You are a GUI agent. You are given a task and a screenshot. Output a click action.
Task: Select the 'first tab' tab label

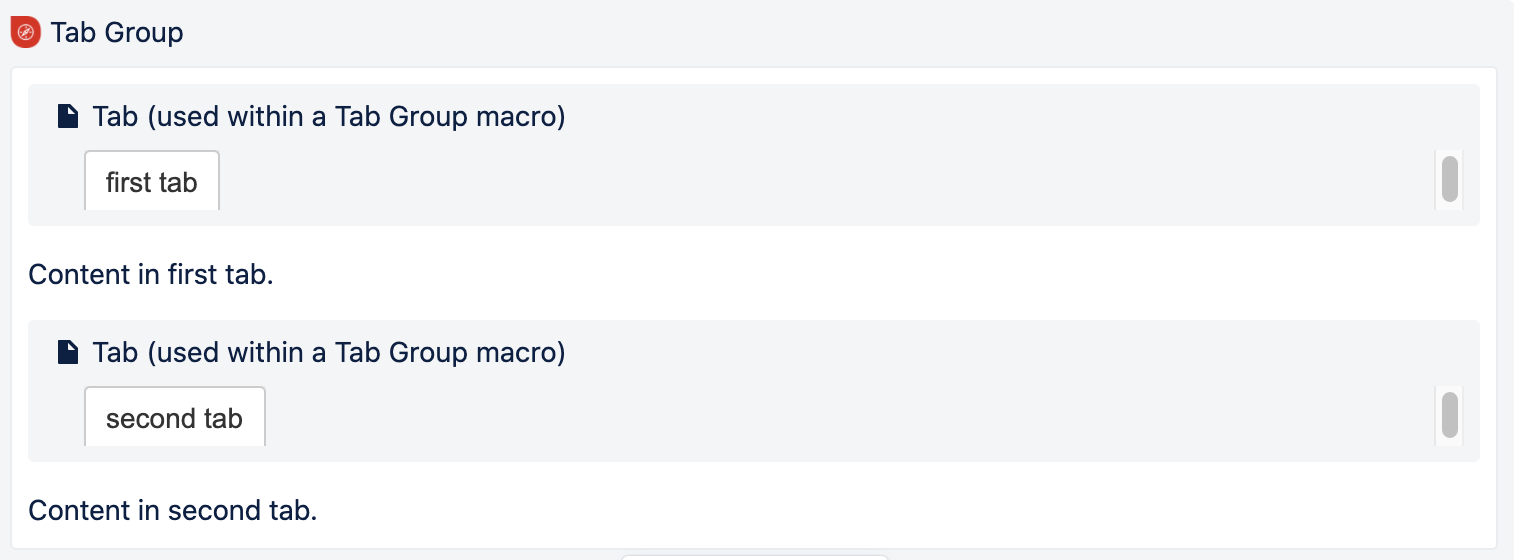click(x=152, y=183)
